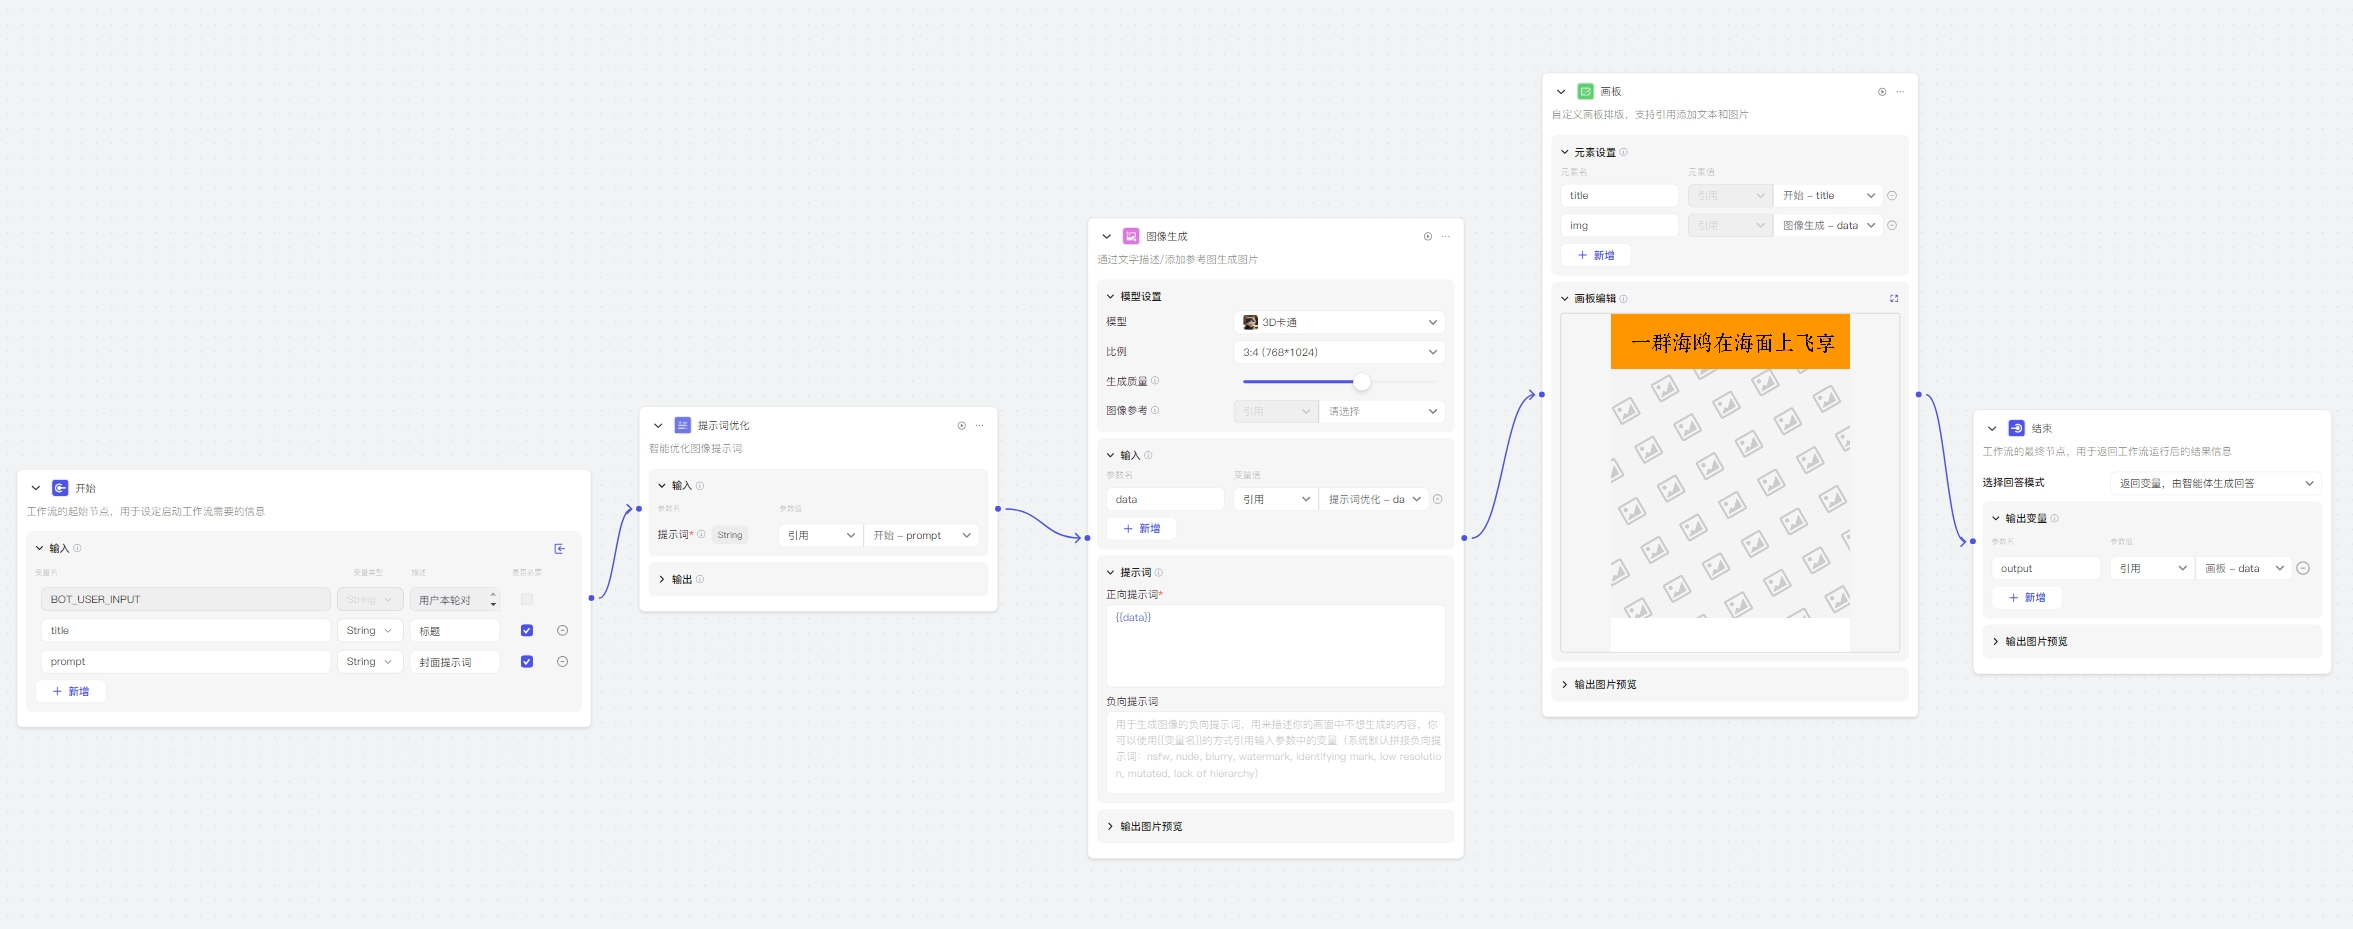Image resolution: width=2353 pixels, height=929 pixels.
Task: Run test icon on 图像生成 node
Action: point(1428,236)
